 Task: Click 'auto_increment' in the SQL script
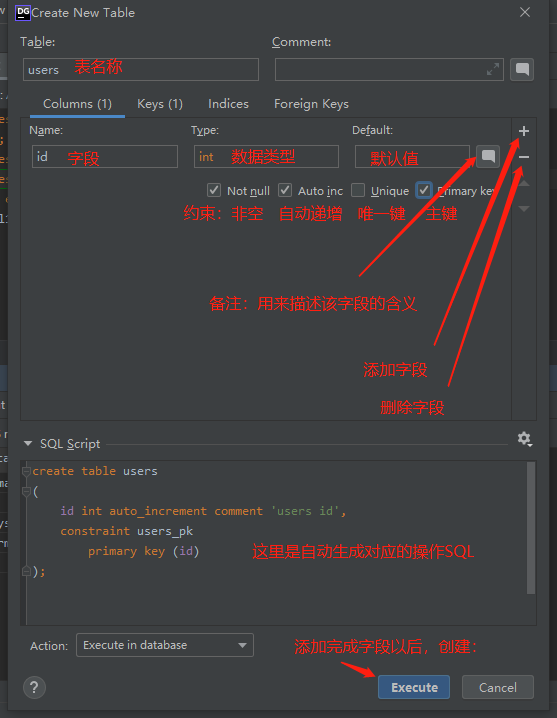point(158,511)
